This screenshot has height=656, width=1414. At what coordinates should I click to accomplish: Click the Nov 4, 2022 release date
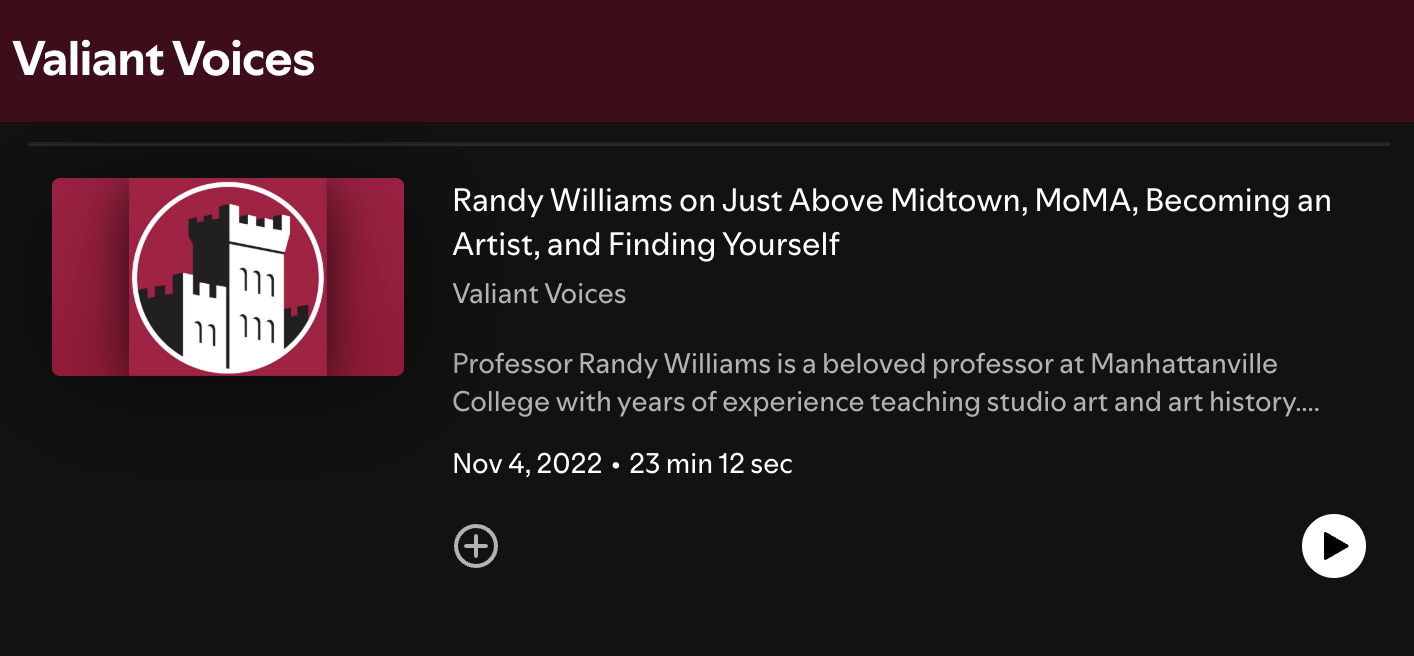pos(525,463)
